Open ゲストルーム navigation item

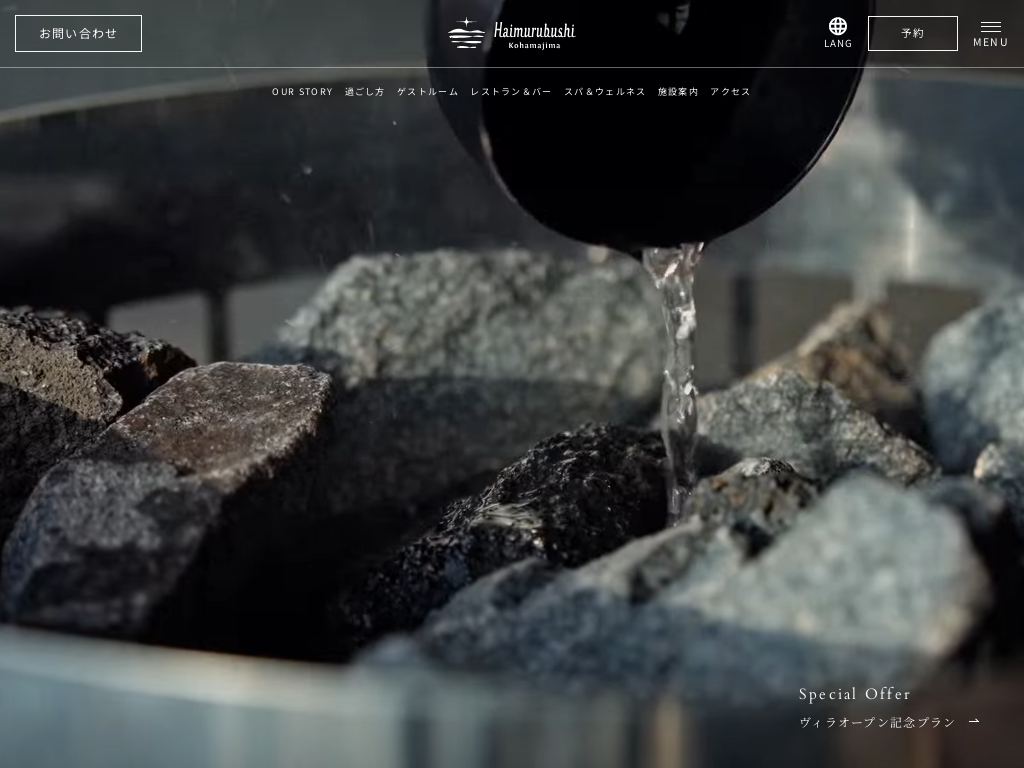coord(428,92)
